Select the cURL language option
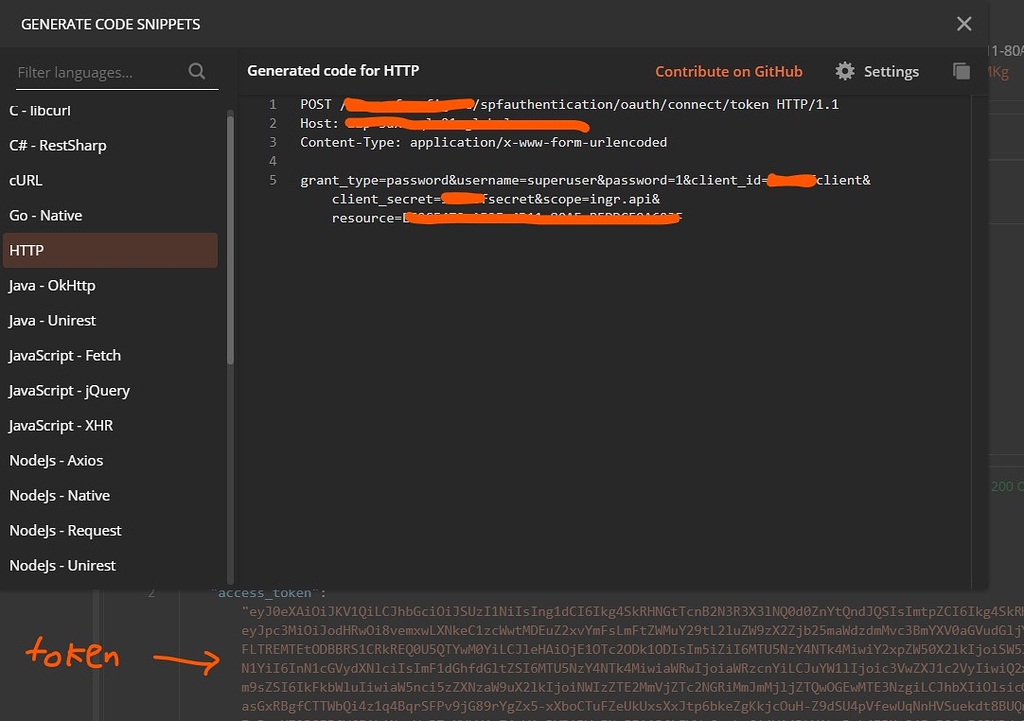 click(110, 180)
